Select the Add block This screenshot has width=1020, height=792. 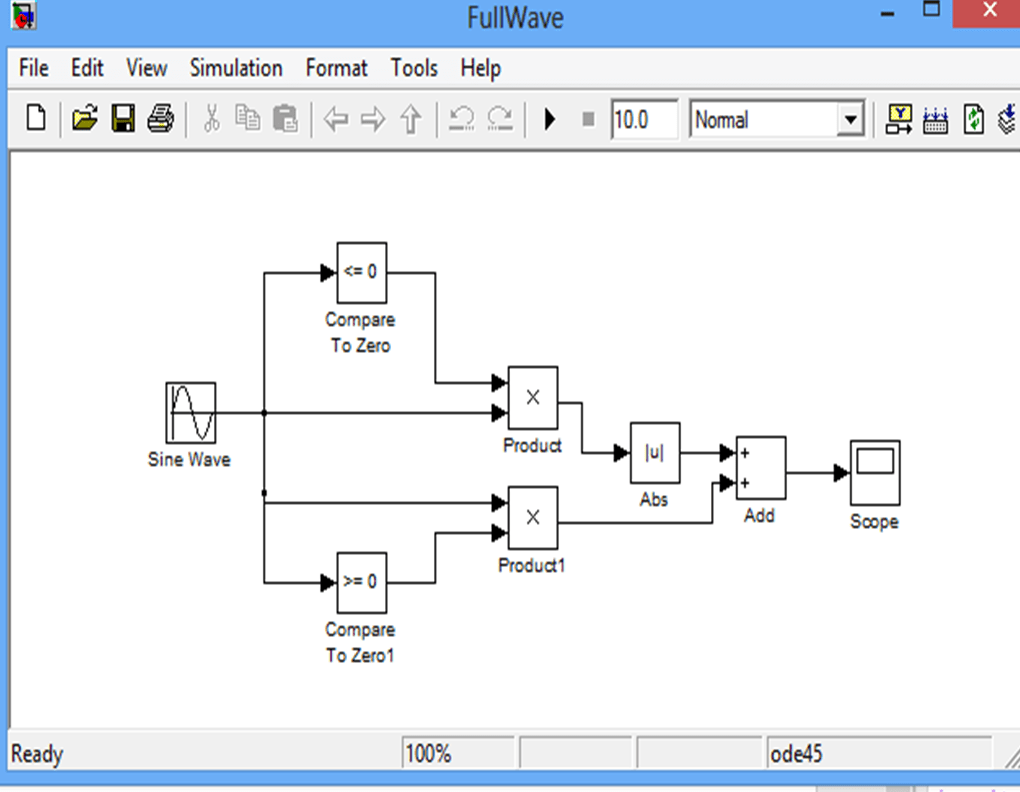click(760, 468)
